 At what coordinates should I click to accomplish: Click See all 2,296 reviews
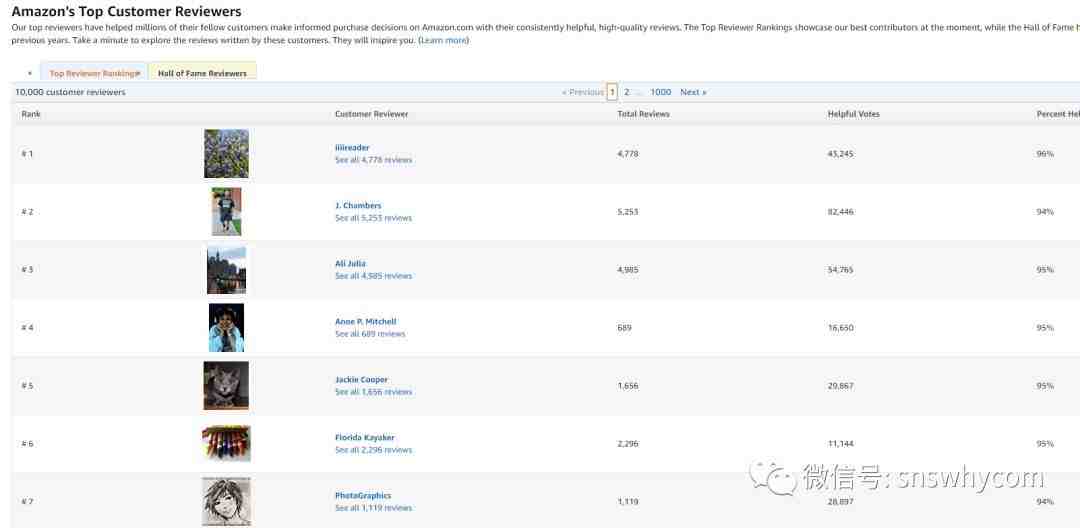tap(373, 450)
